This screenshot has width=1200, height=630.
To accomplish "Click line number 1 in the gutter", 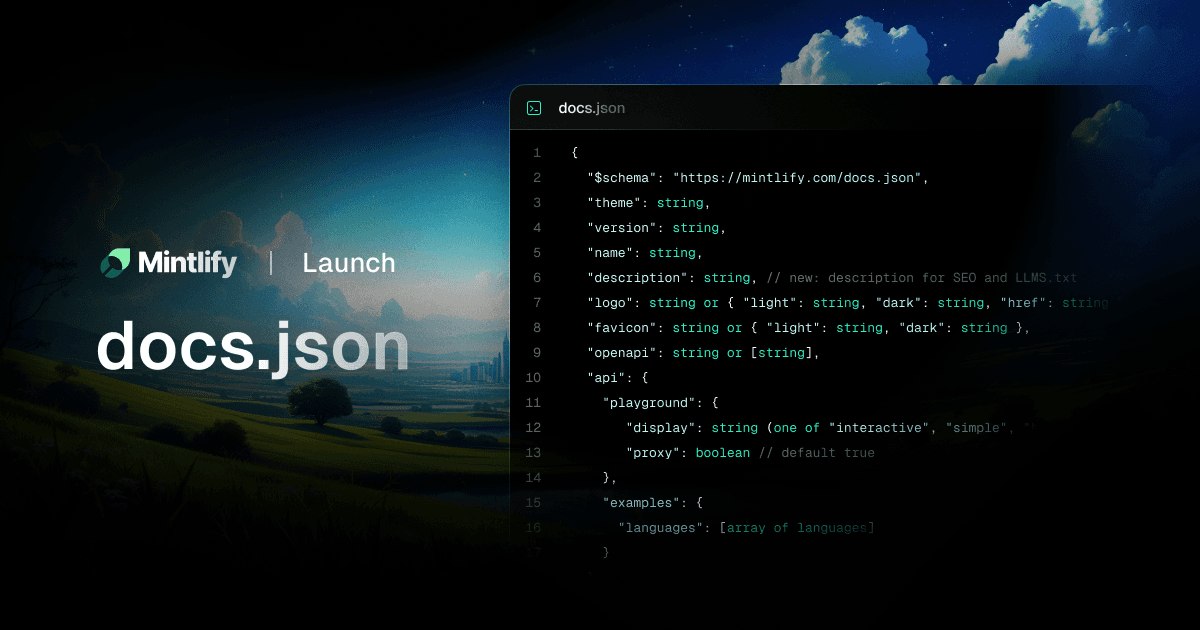I will click(x=537, y=153).
